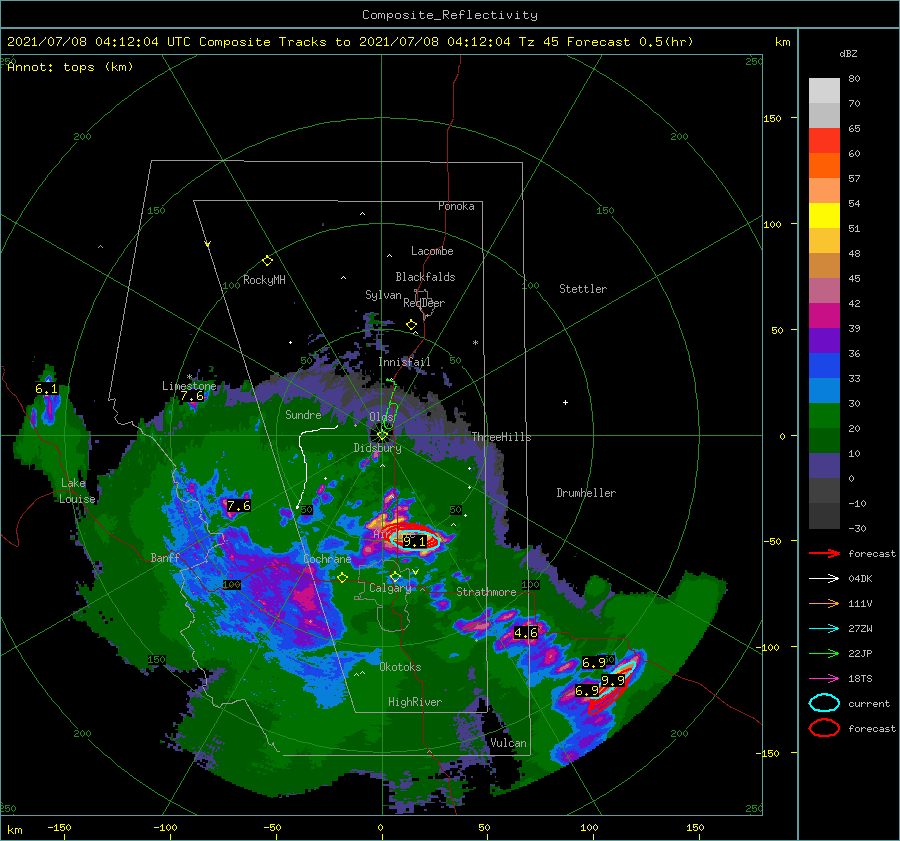
Task: Select the storm cell labeled 9.9
Action: pos(613,681)
